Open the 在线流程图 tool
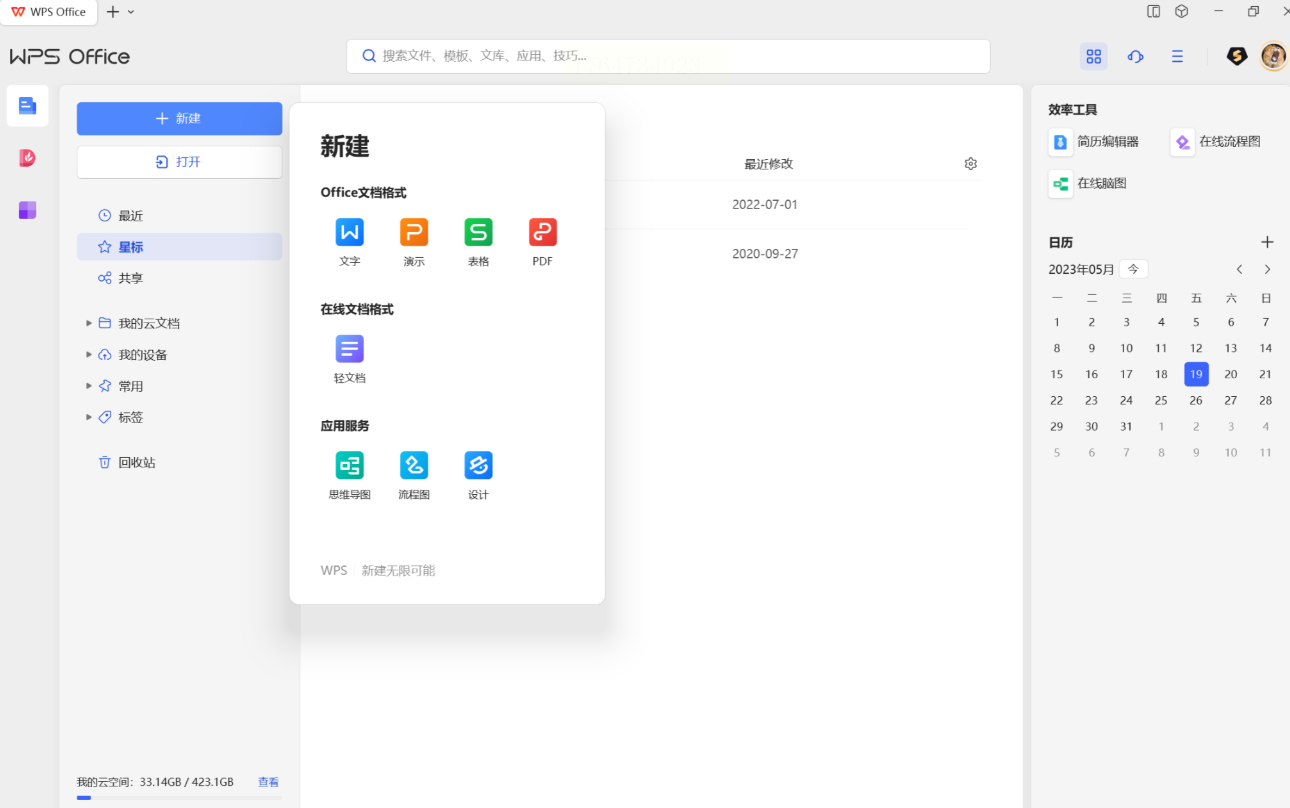1290x808 pixels. tap(1216, 142)
